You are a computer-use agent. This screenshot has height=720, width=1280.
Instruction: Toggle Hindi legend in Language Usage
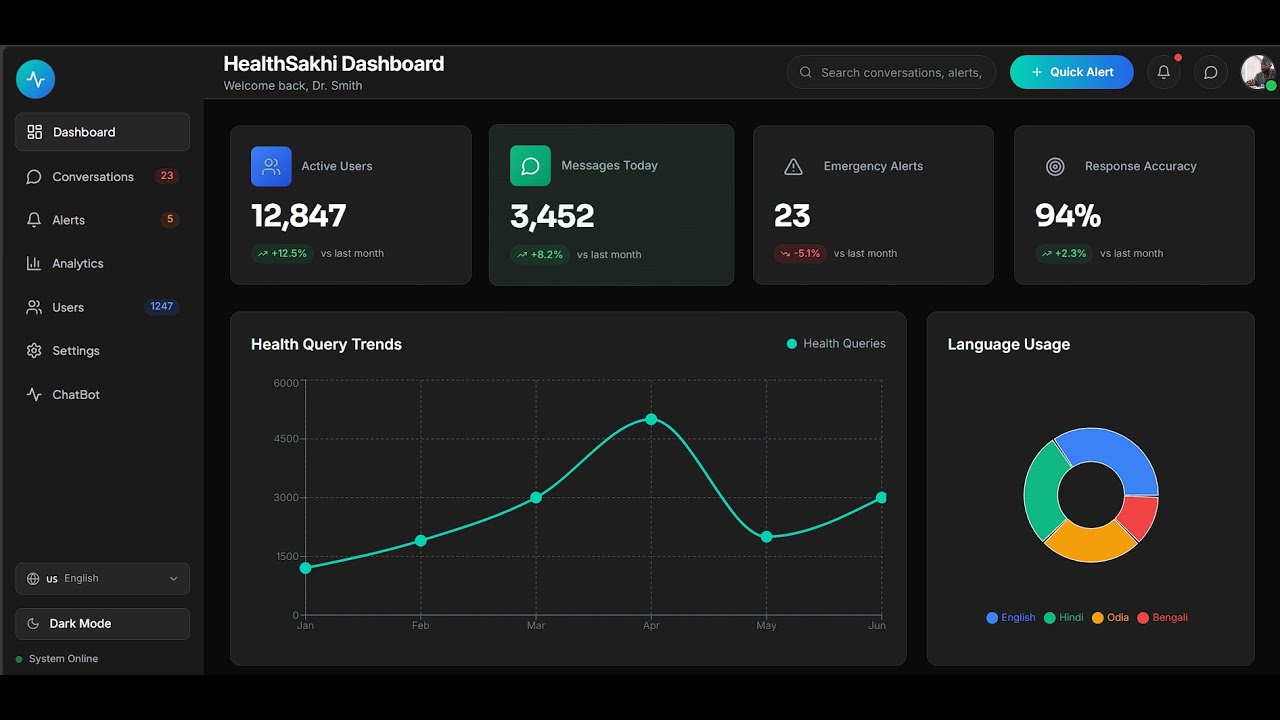click(x=1064, y=618)
